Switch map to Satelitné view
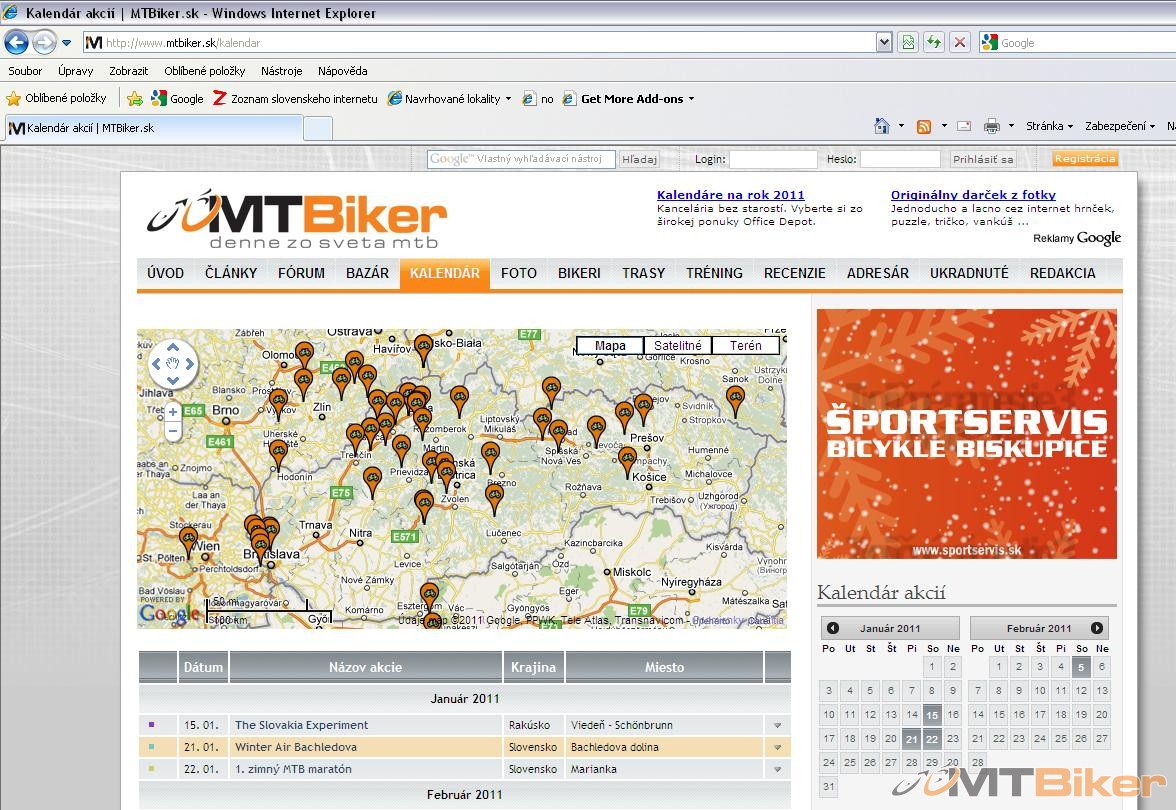The height and width of the screenshot is (810, 1176). [x=677, y=346]
